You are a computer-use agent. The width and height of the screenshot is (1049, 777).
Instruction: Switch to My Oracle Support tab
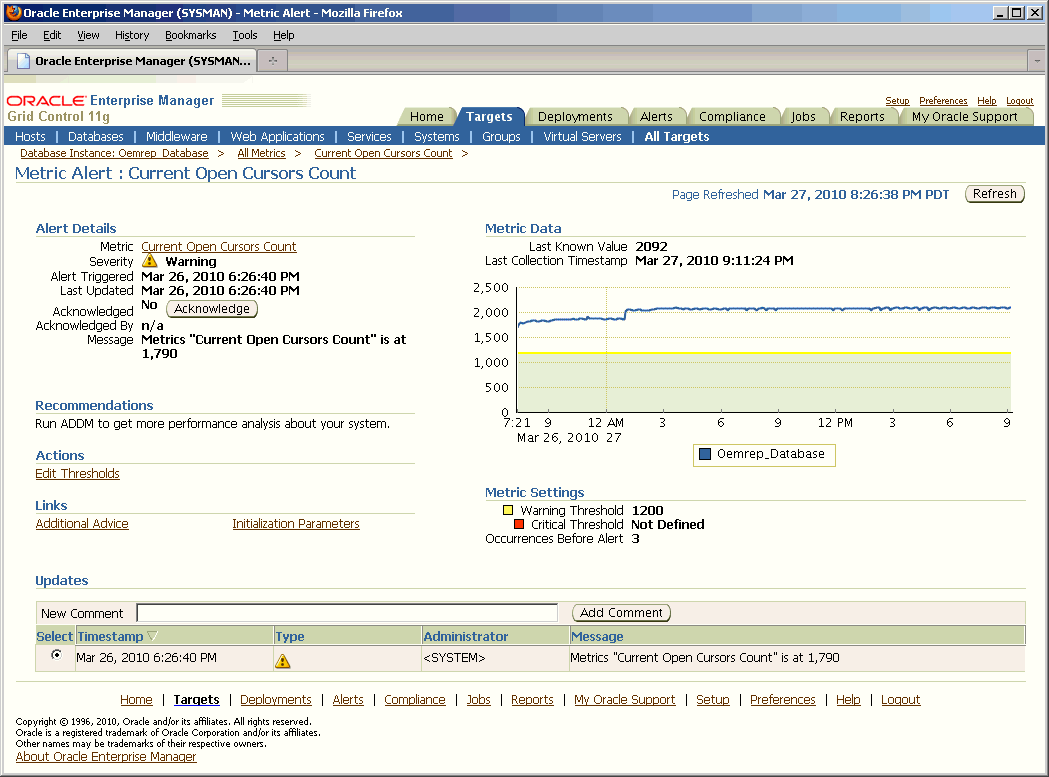pos(965,116)
